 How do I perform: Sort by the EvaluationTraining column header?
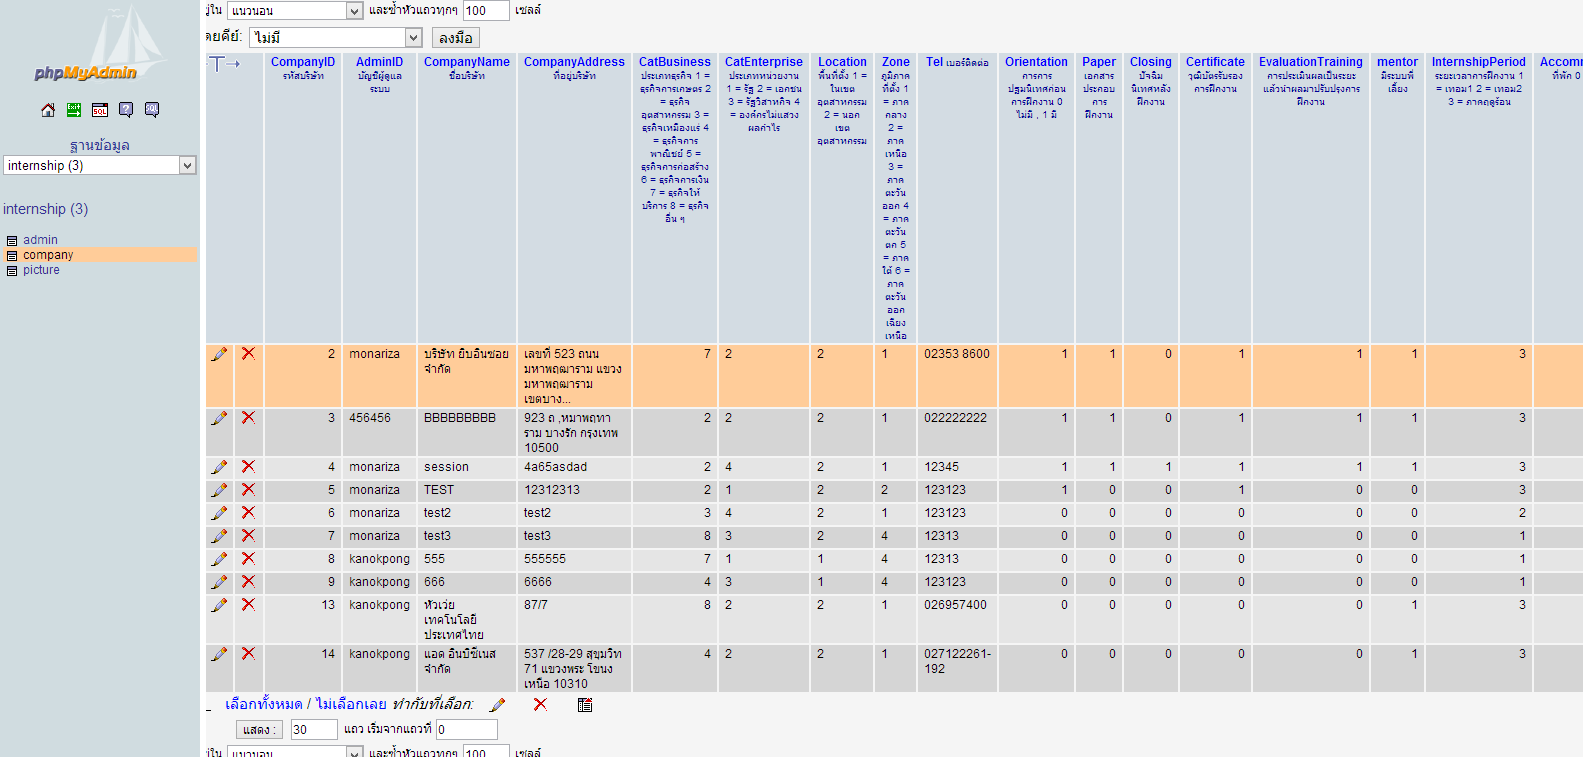click(x=1311, y=62)
